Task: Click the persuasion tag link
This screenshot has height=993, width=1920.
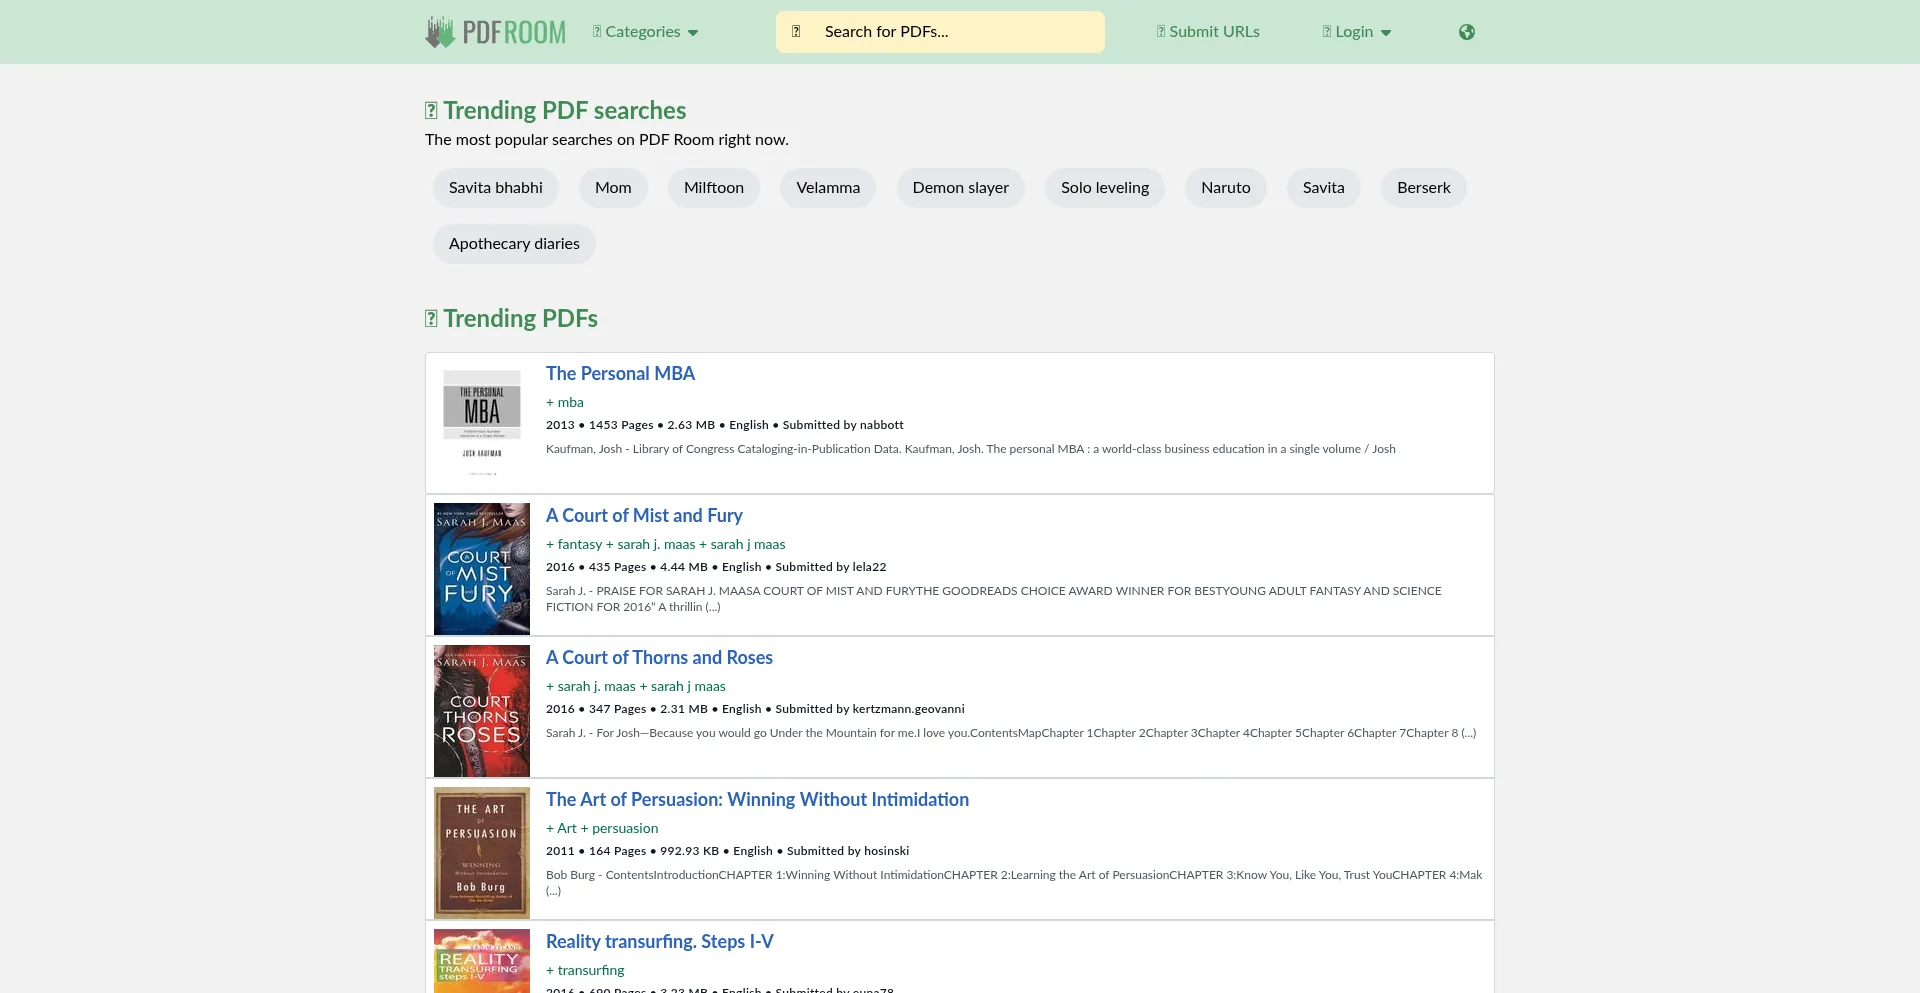Action: (625, 829)
